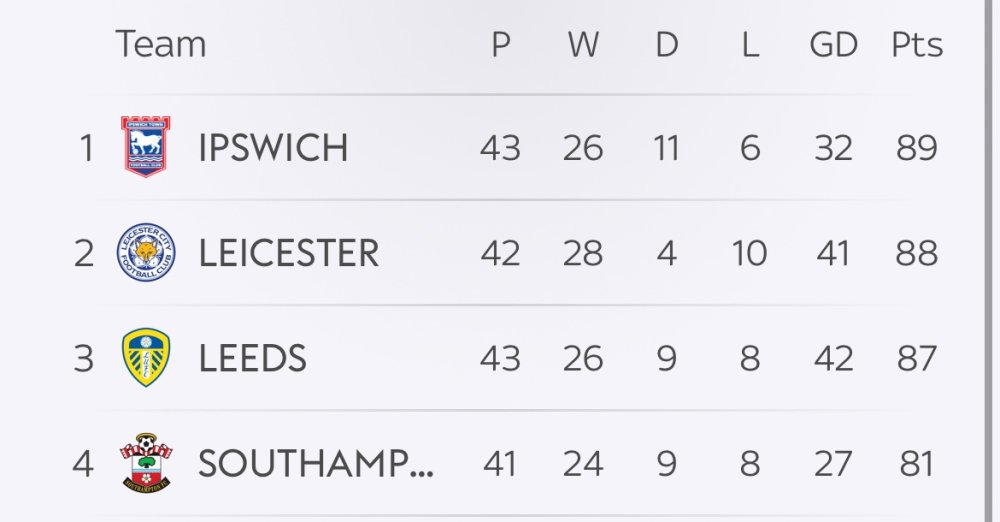The width and height of the screenshot is (1000, 522).
Task: Click the D (draws) column header
Action: [x=666, y=45]
